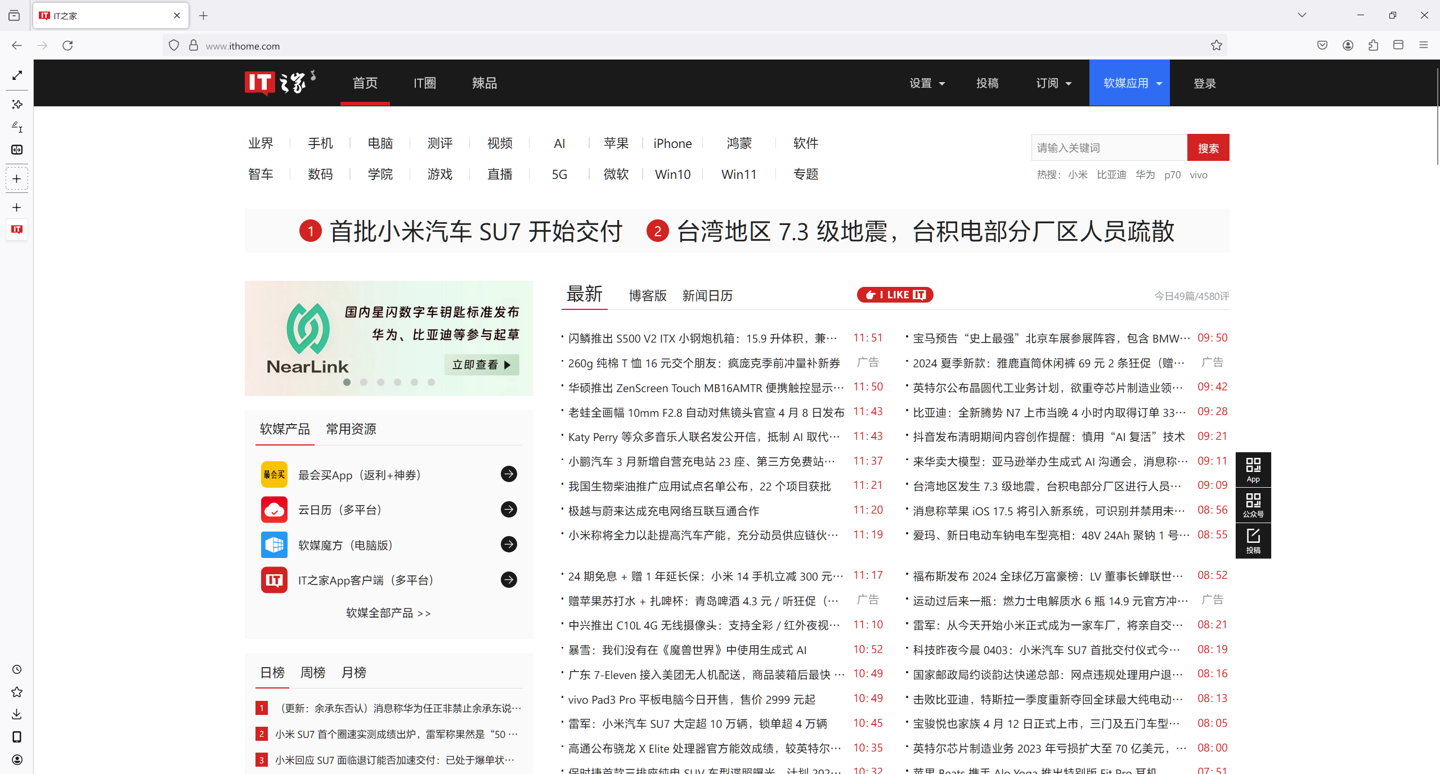Select the 首页 navigation item
The width and height of the screenshot is (1440, 774).
[x=365, y=83]
